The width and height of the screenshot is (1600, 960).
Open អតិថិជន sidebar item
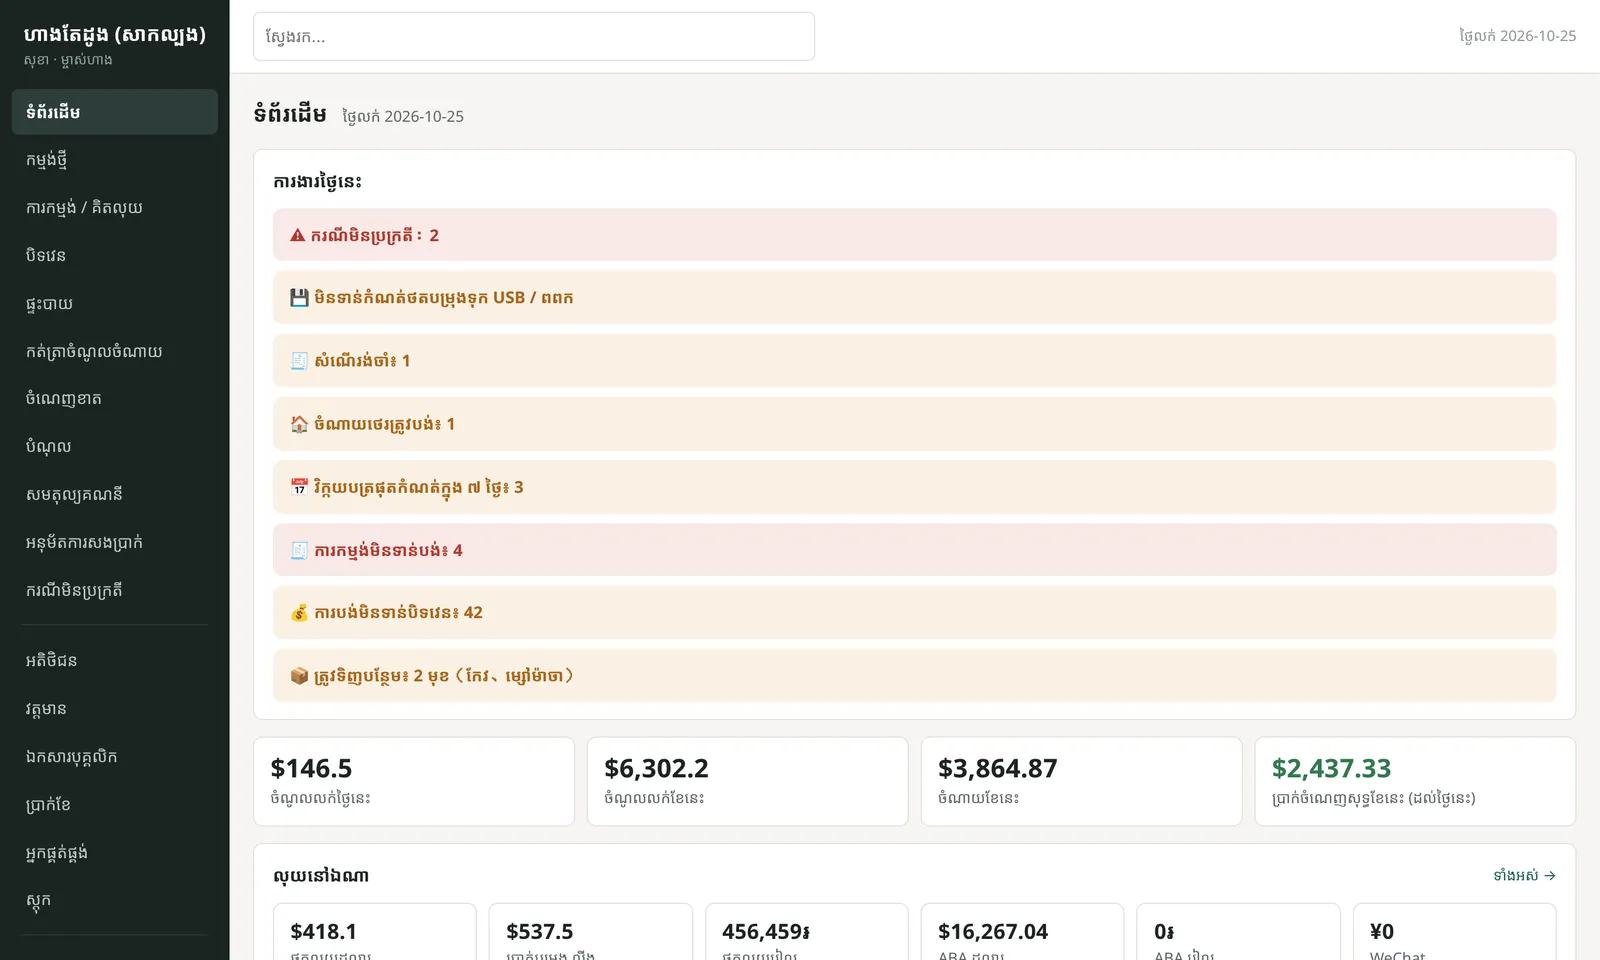point(115,661)
